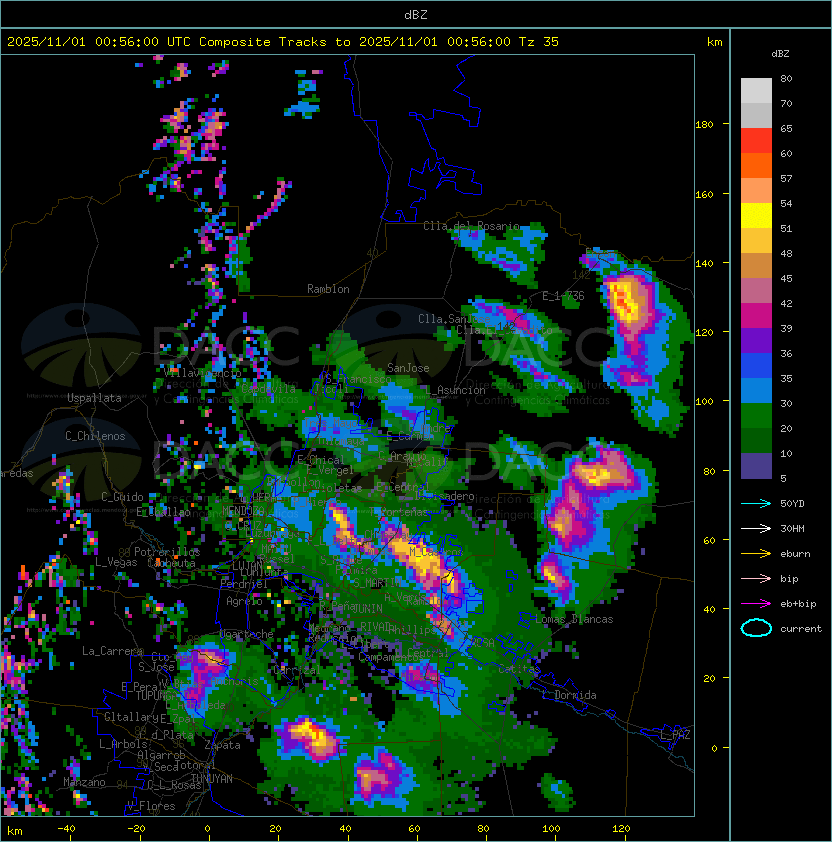Viewport: 832px width, 842px height.
Task: Click the 'La_Carrera' map label
Action: (112, 651)
